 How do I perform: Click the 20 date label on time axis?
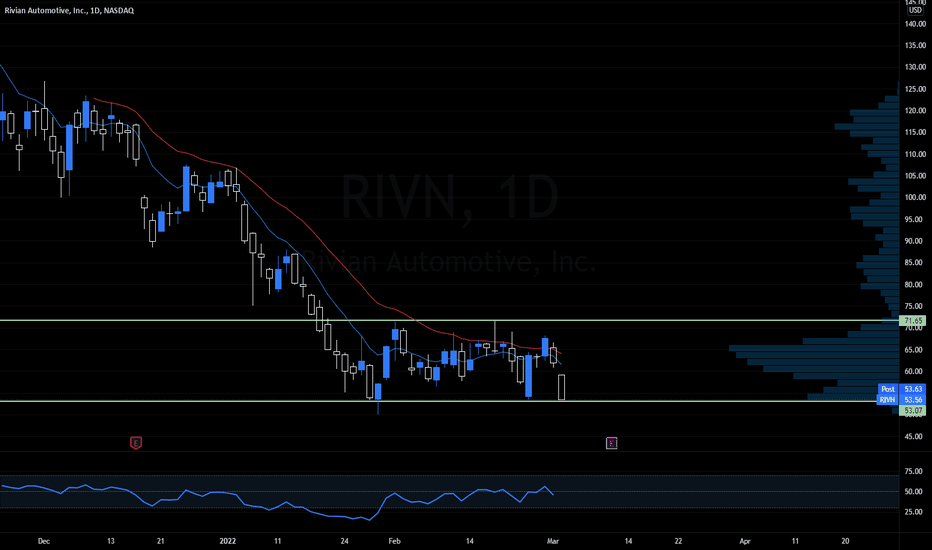pos(845,541)
